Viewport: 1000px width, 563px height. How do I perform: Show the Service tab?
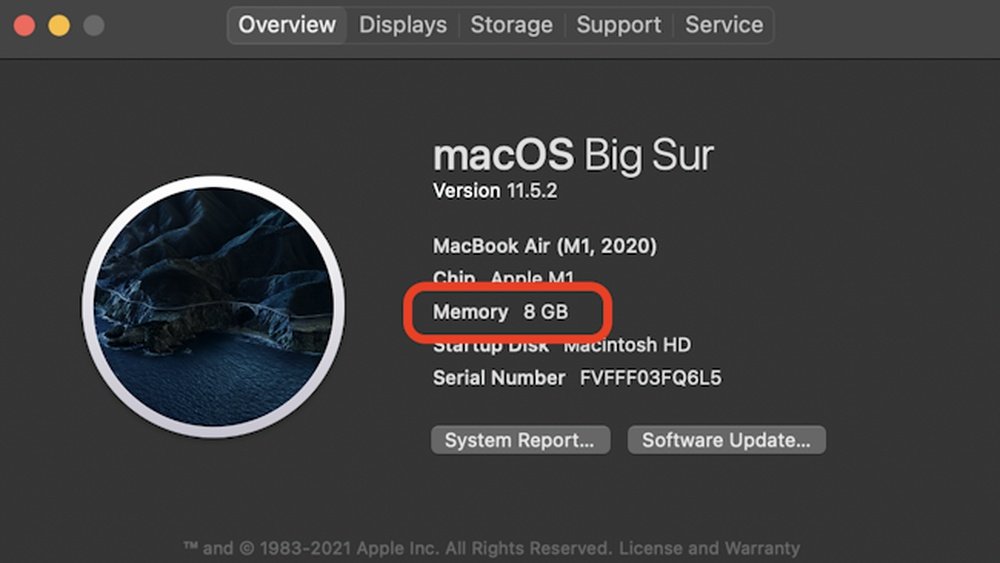(724, 25)
